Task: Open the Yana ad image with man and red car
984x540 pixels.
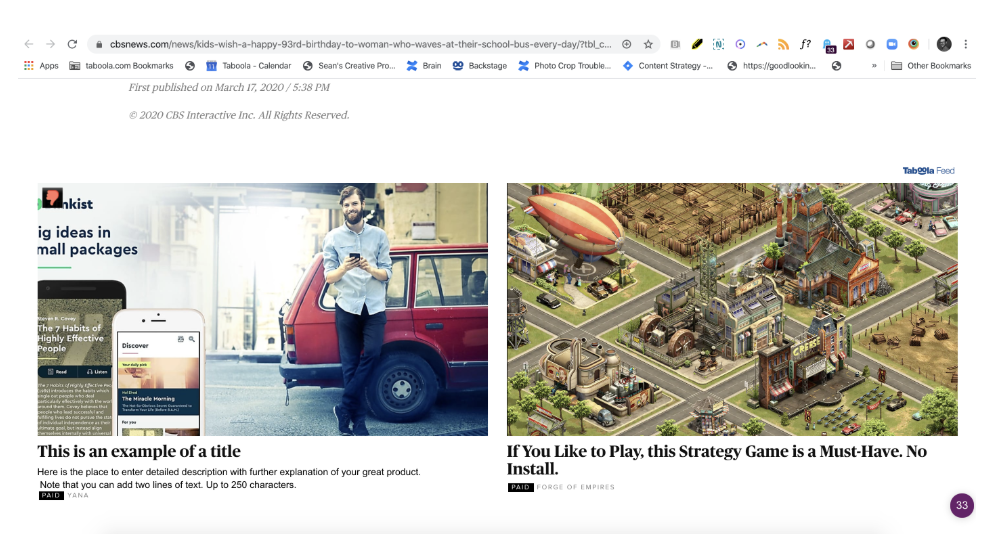Action: tap(262, 310)
